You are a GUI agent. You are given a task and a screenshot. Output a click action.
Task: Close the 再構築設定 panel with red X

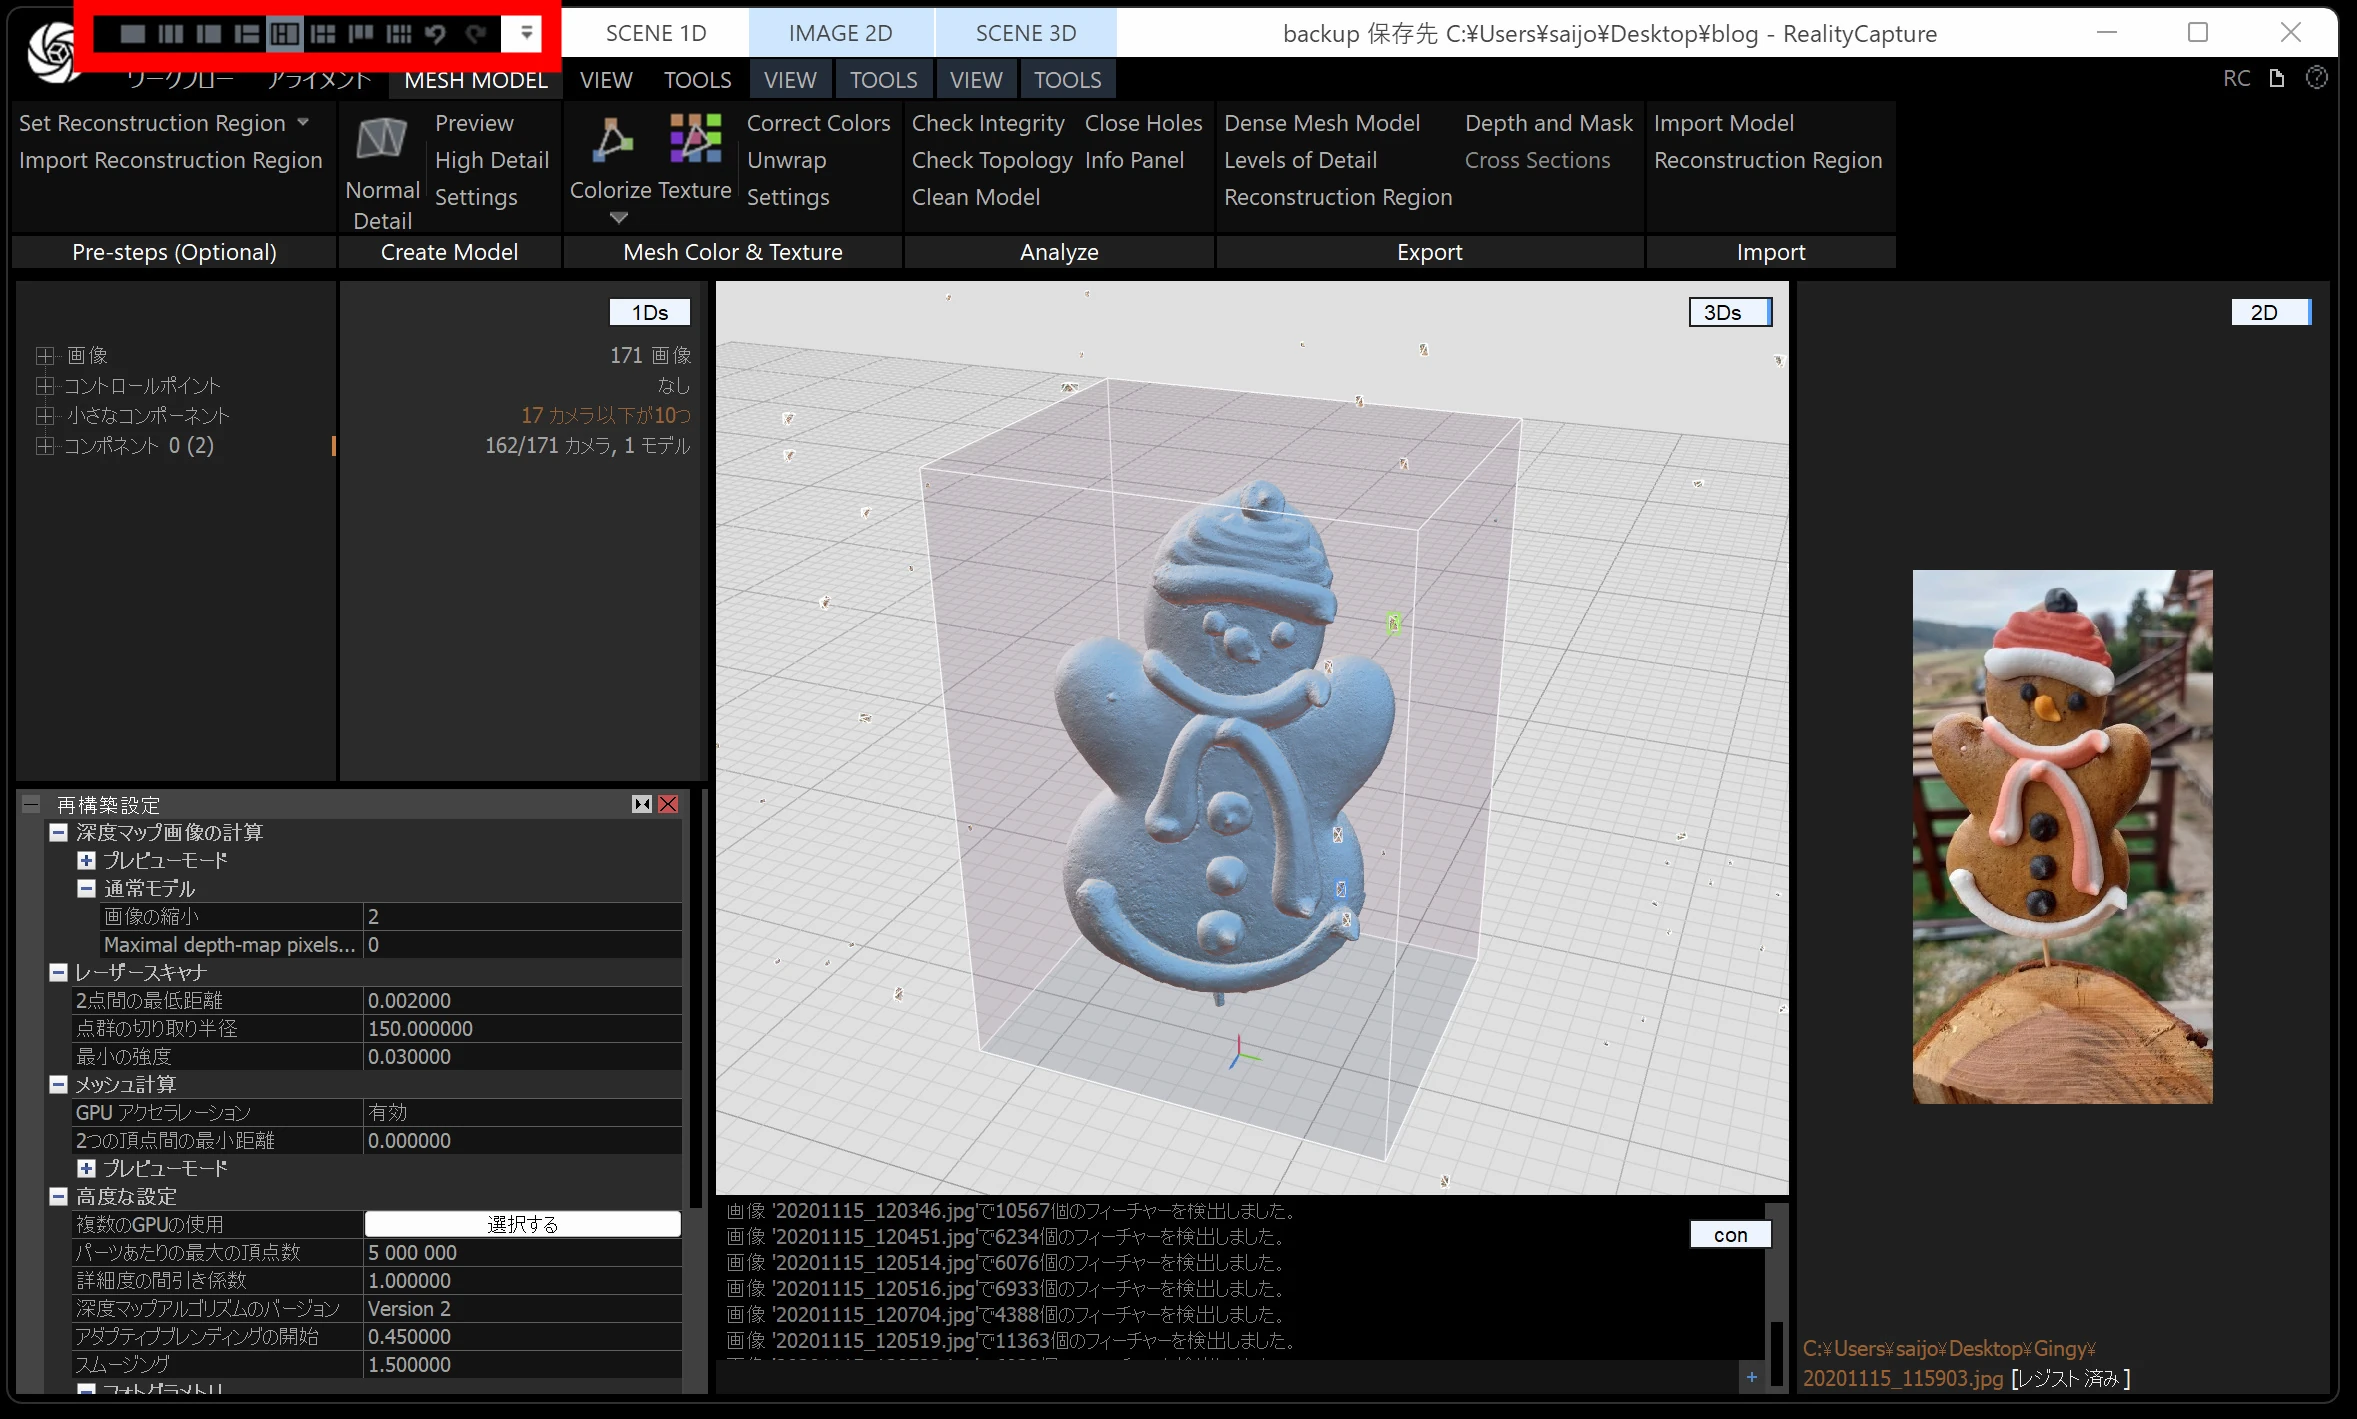(668, 804)
